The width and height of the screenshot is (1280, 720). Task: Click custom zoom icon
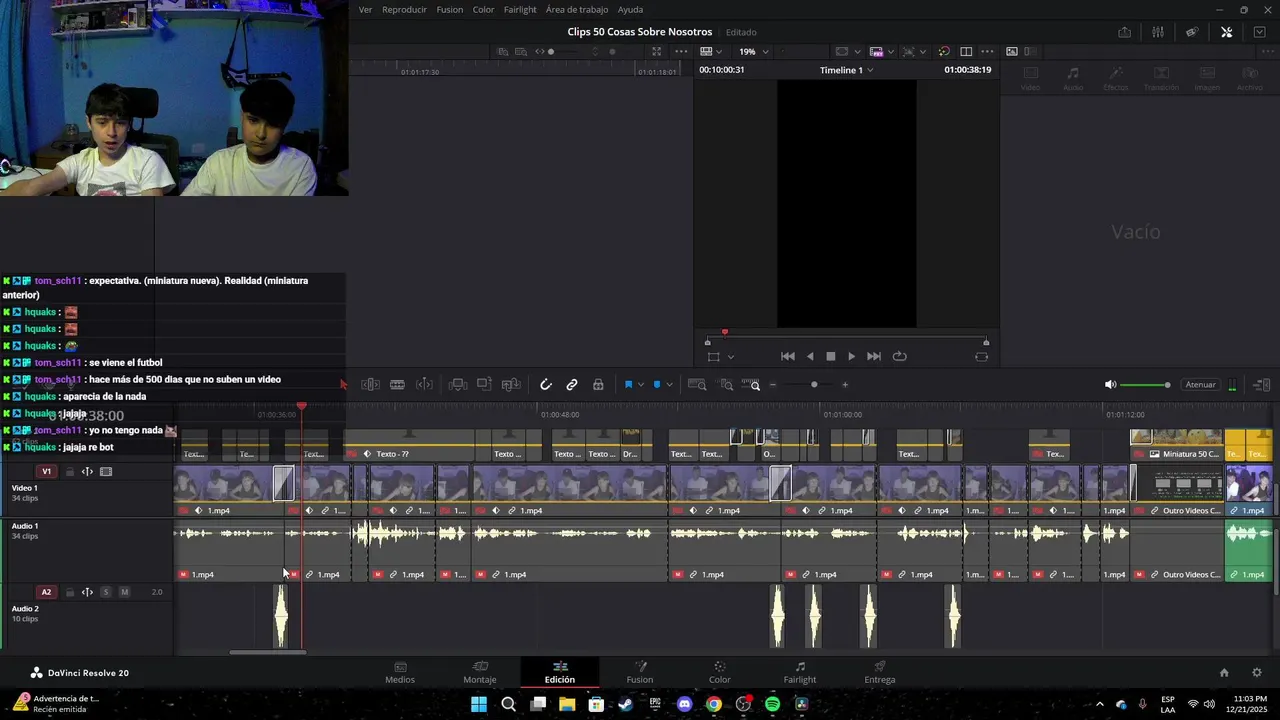[752, 385]
